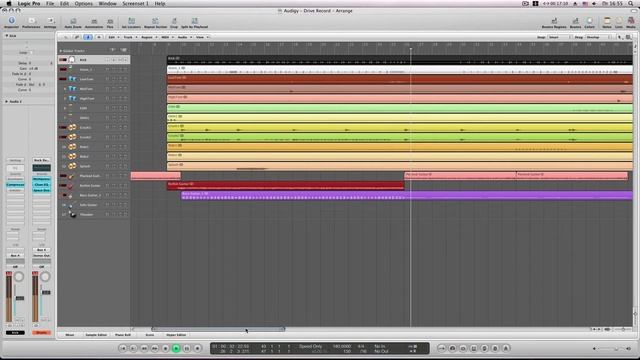
Task: Click the Crop toolbar button
Action: [x=174, y=22]
